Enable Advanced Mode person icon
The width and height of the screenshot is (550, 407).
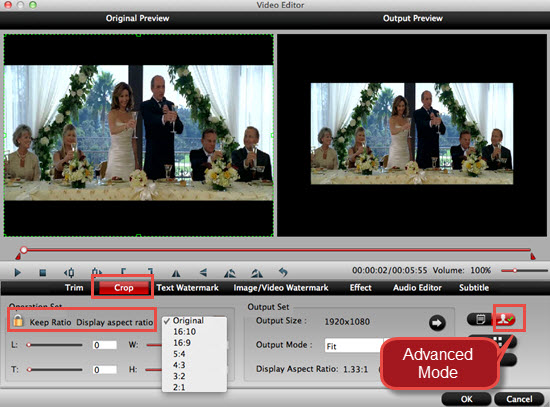click(506, 319)
